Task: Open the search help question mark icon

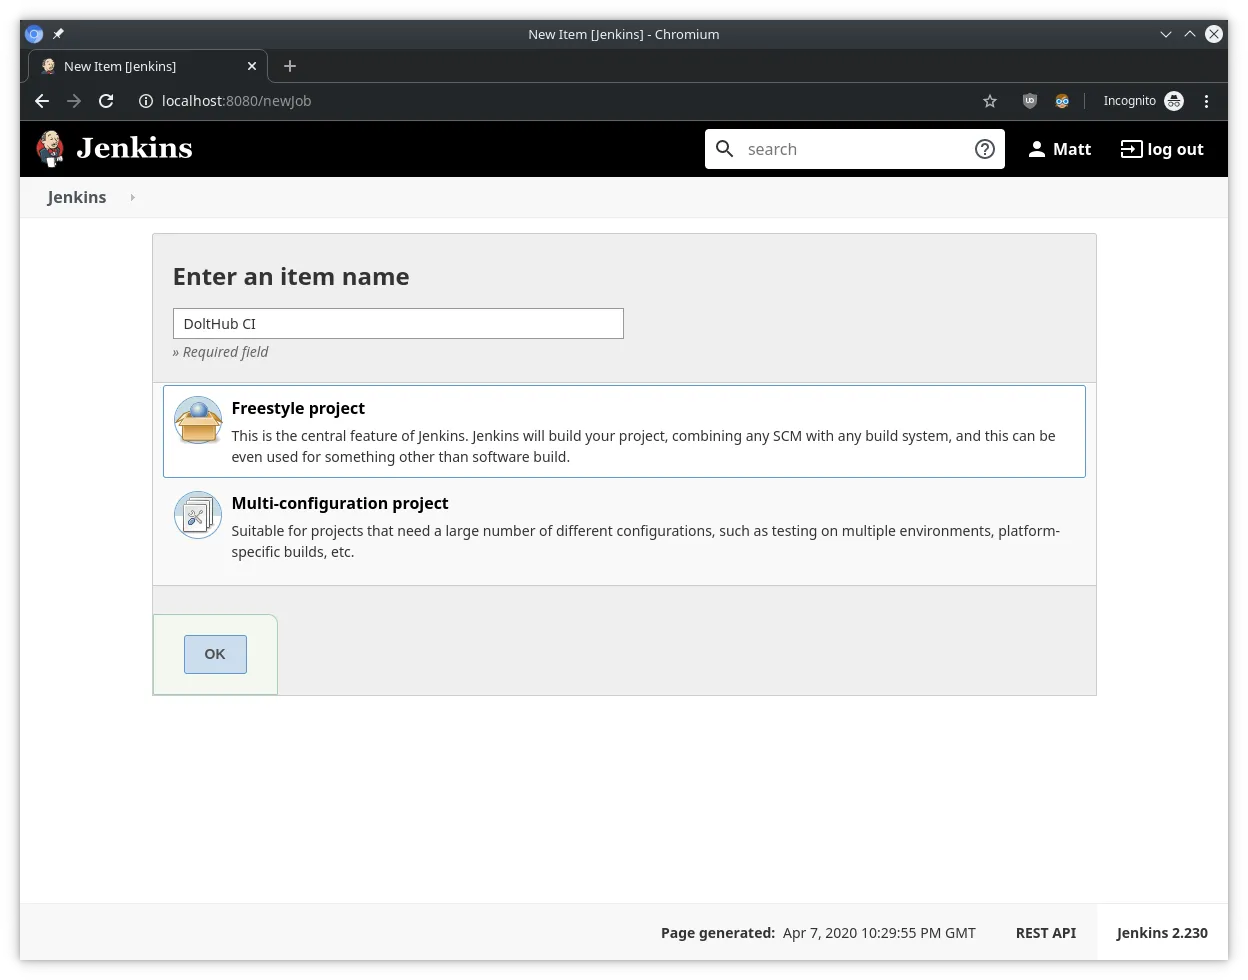Action: pyautogui.click(x=984, y=148)
